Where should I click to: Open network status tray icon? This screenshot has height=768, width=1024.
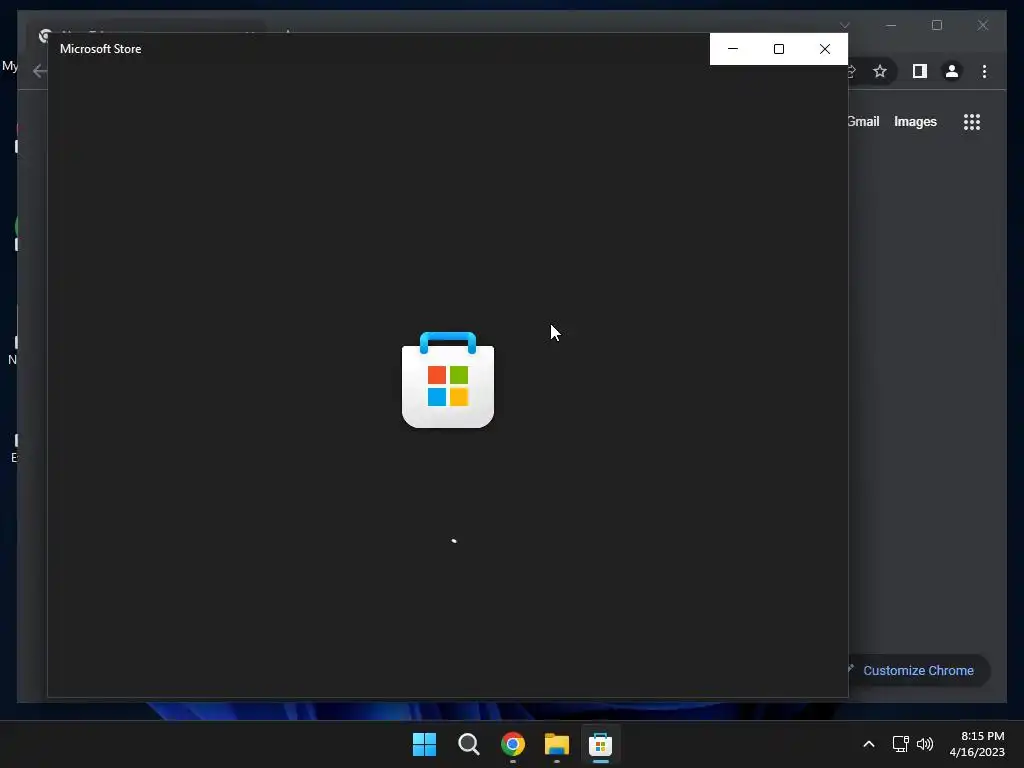click(901, 744)
